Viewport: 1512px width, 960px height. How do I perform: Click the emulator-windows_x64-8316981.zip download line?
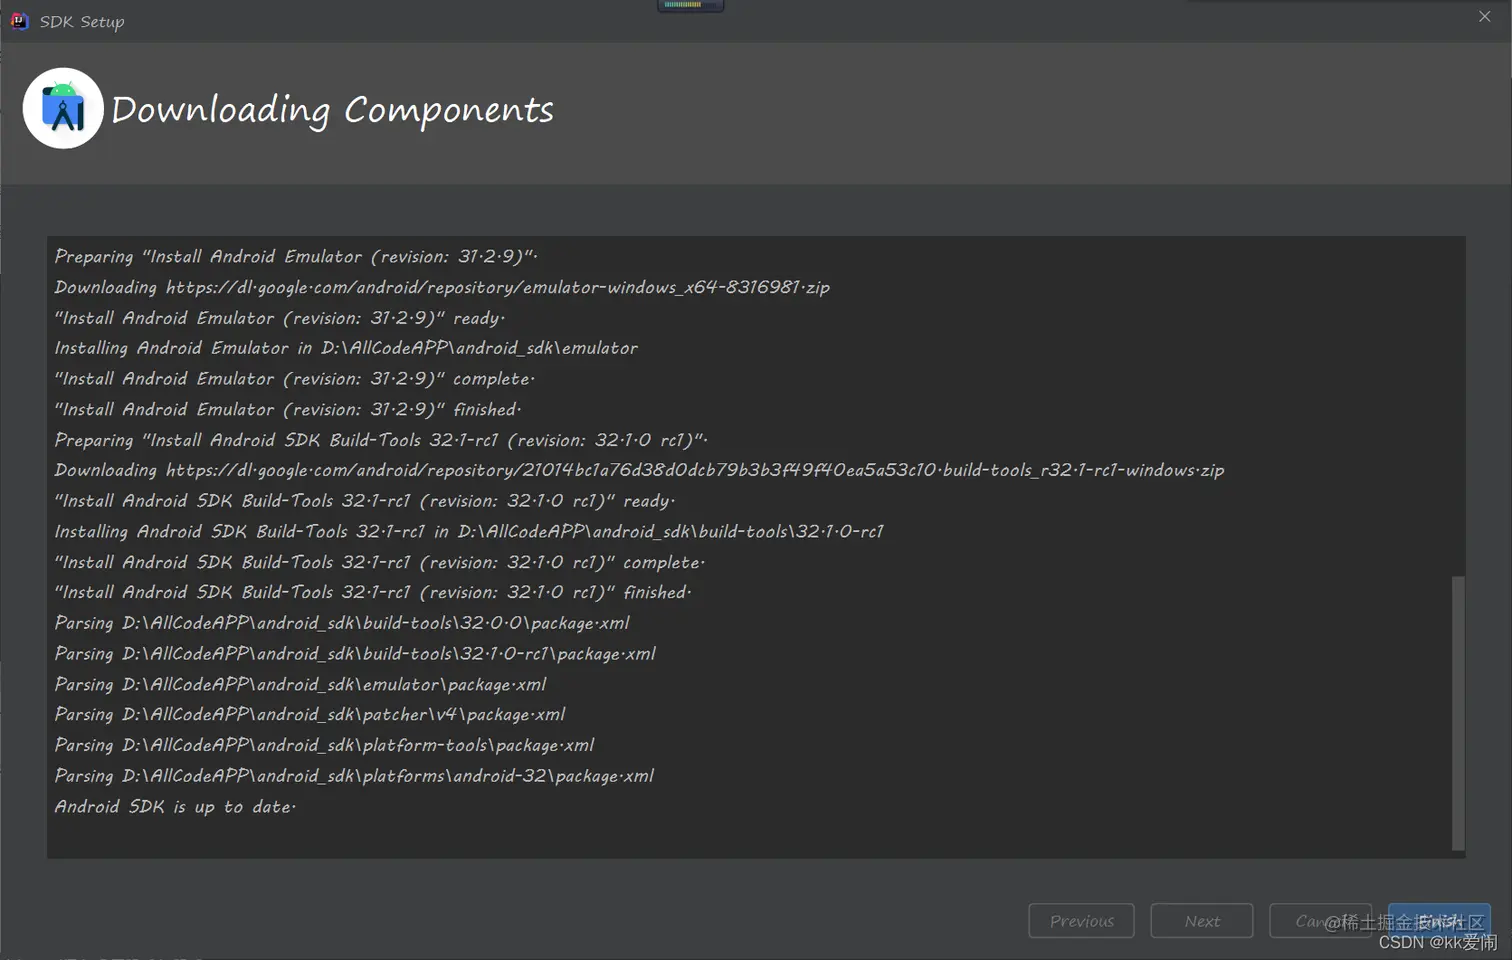pyautogui.click(x=442, y=288)
